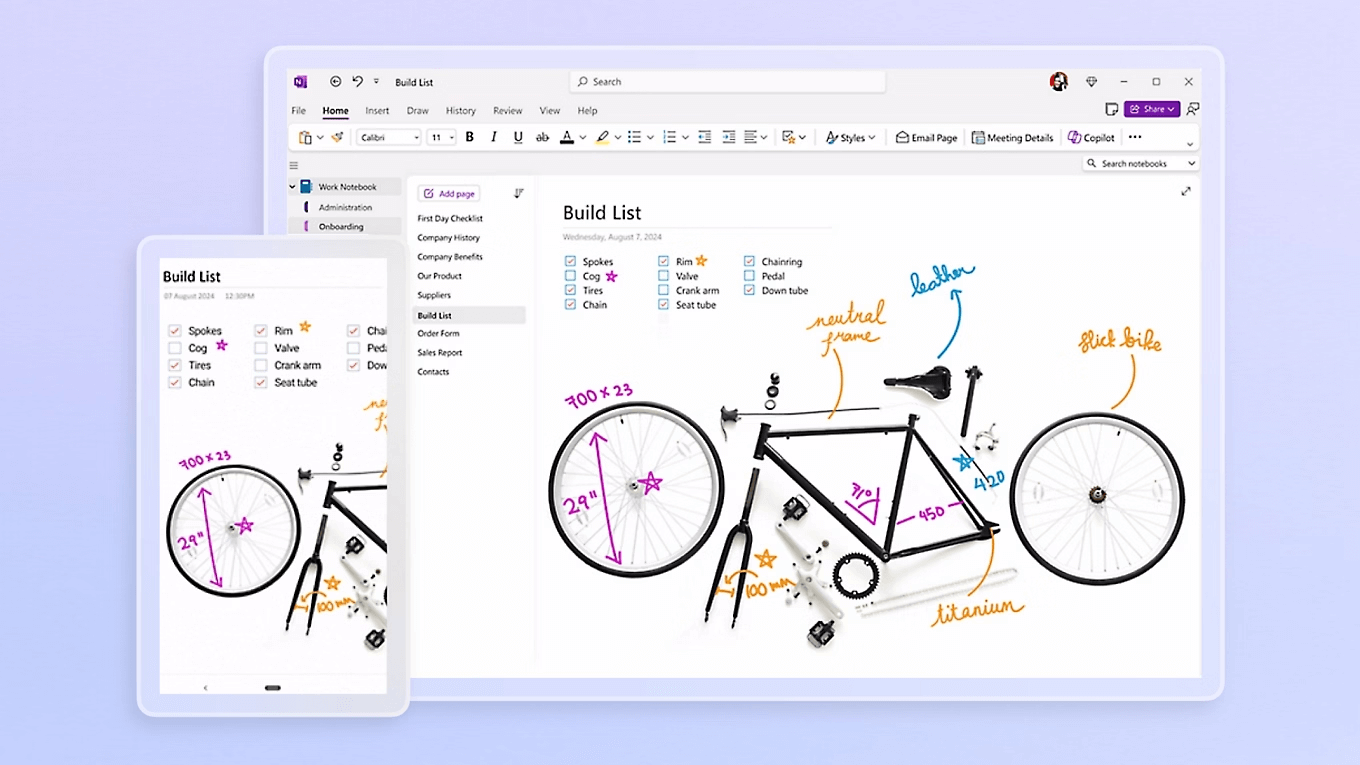Uncheck the Pedal checkbox
Screen dimensions: 1360x765
(x=748, y=275)
